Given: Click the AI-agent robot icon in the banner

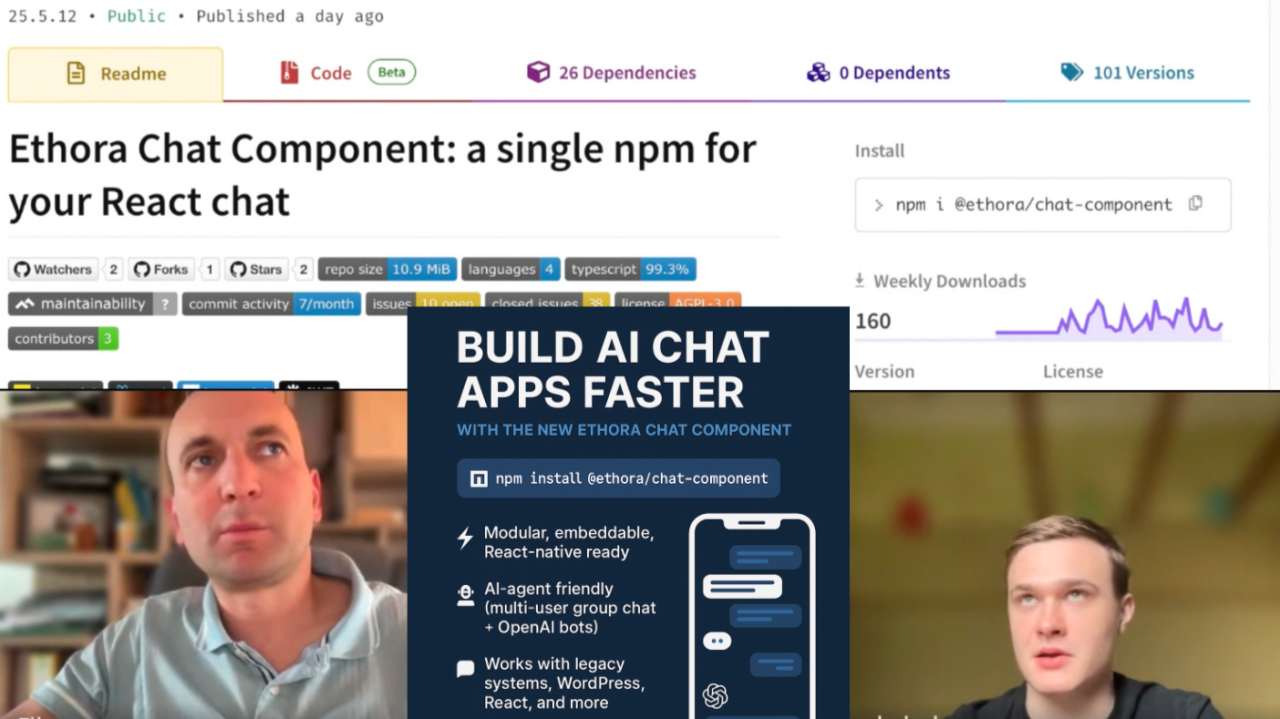Looking at the screenshot, I should (465, 596).
